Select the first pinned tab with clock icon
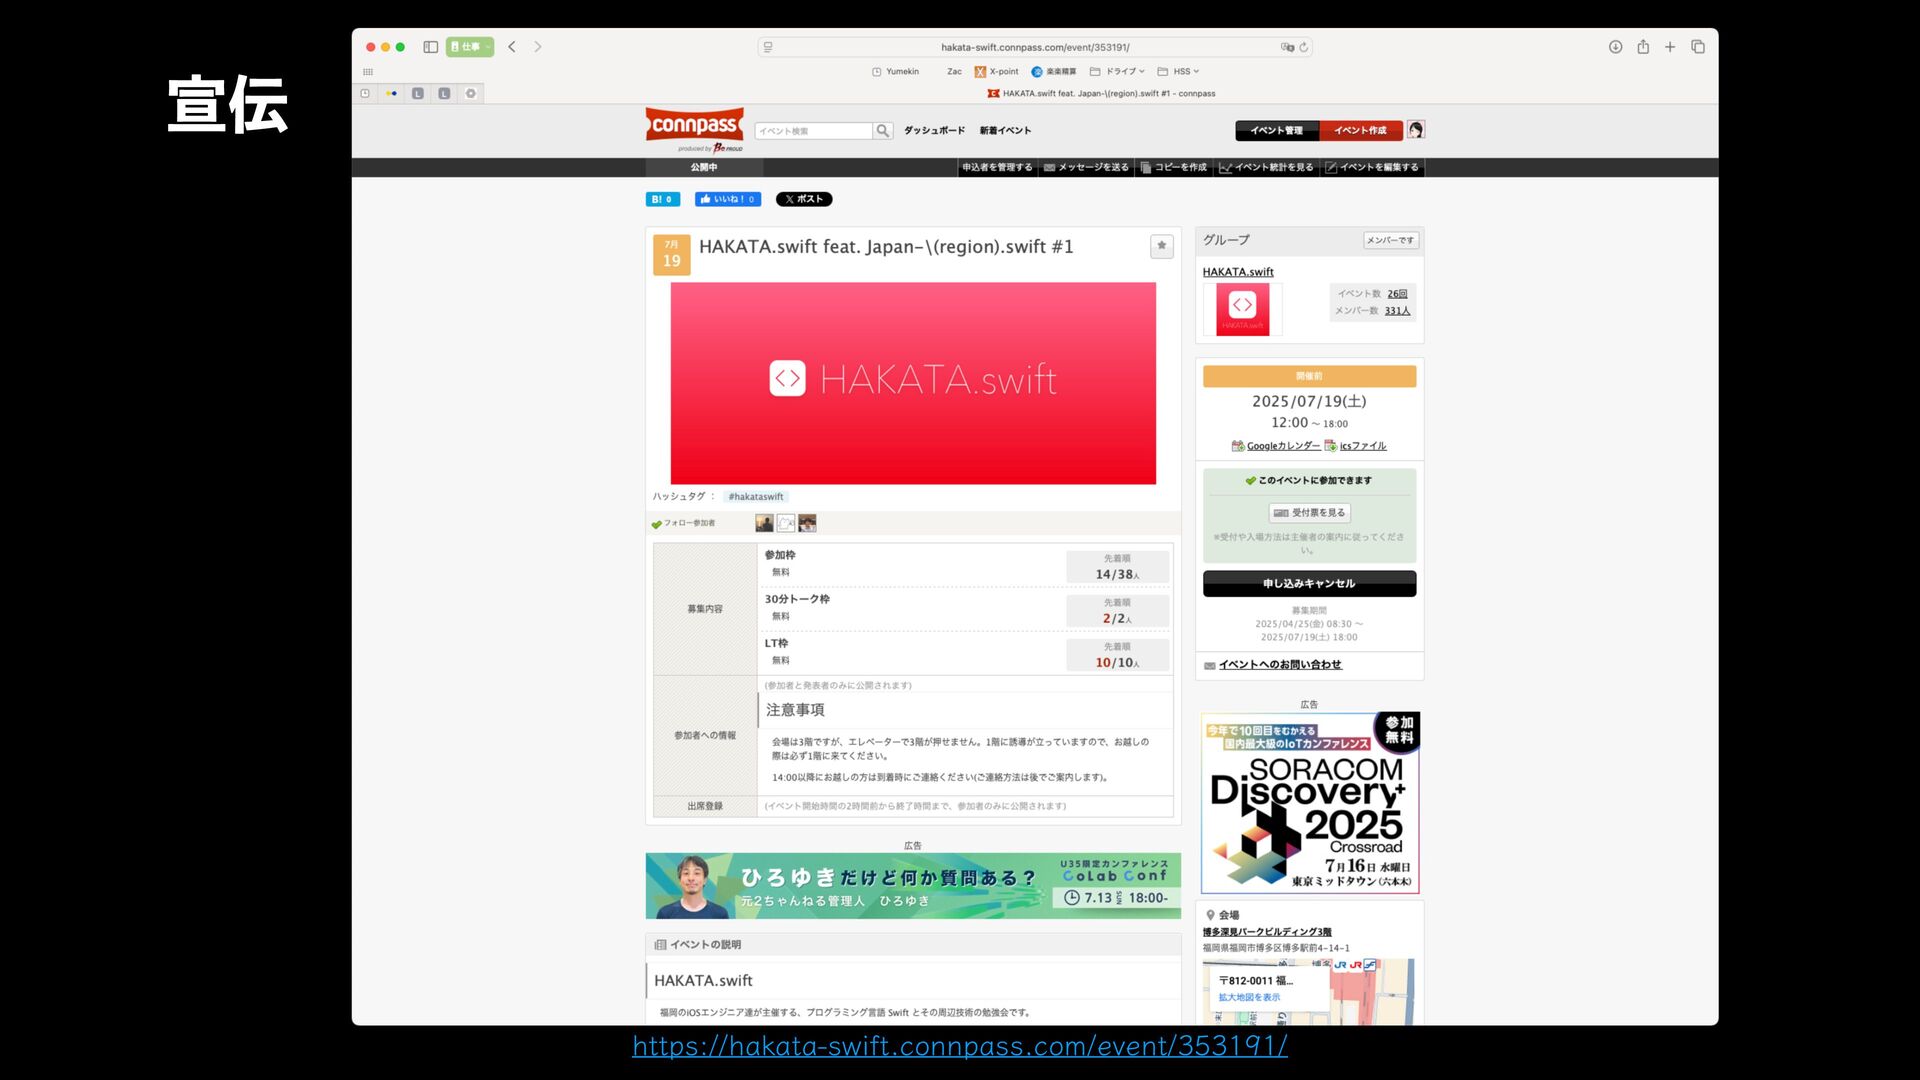Image resolution: width=1920 pixels, height=1080 pixels. coord(365,94)
